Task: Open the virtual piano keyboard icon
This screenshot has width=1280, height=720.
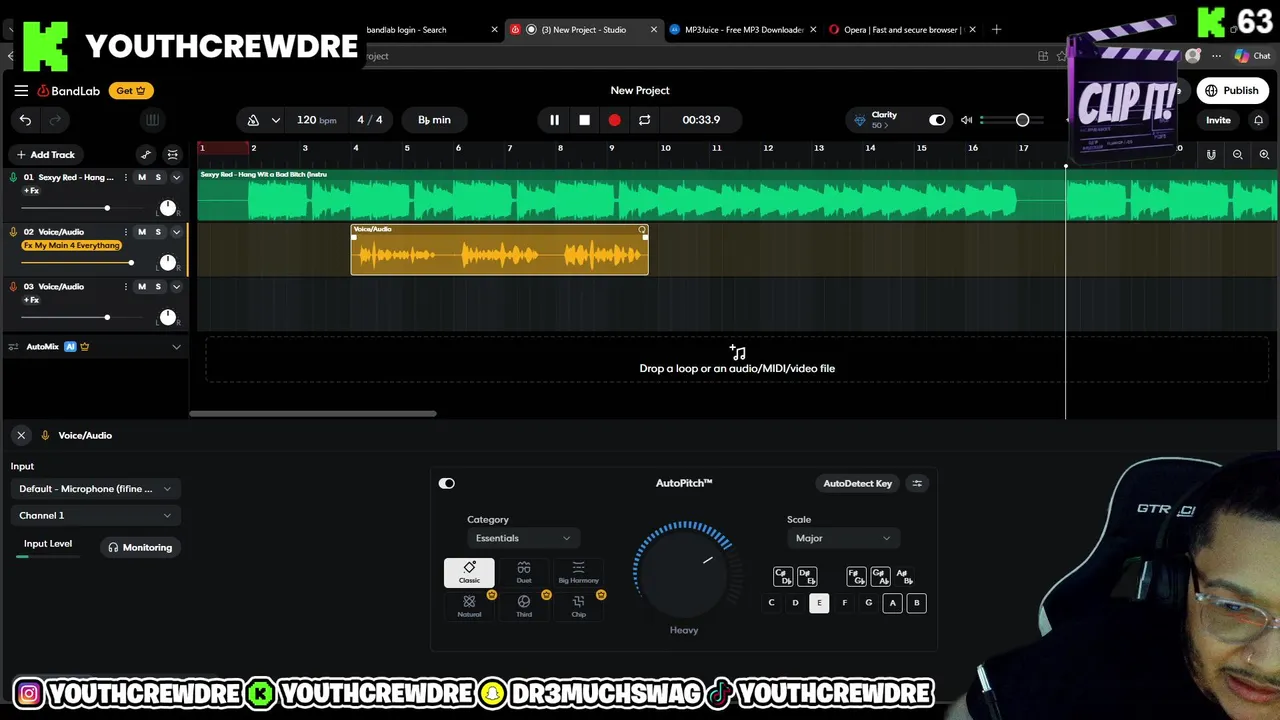Action: [152, 120]
